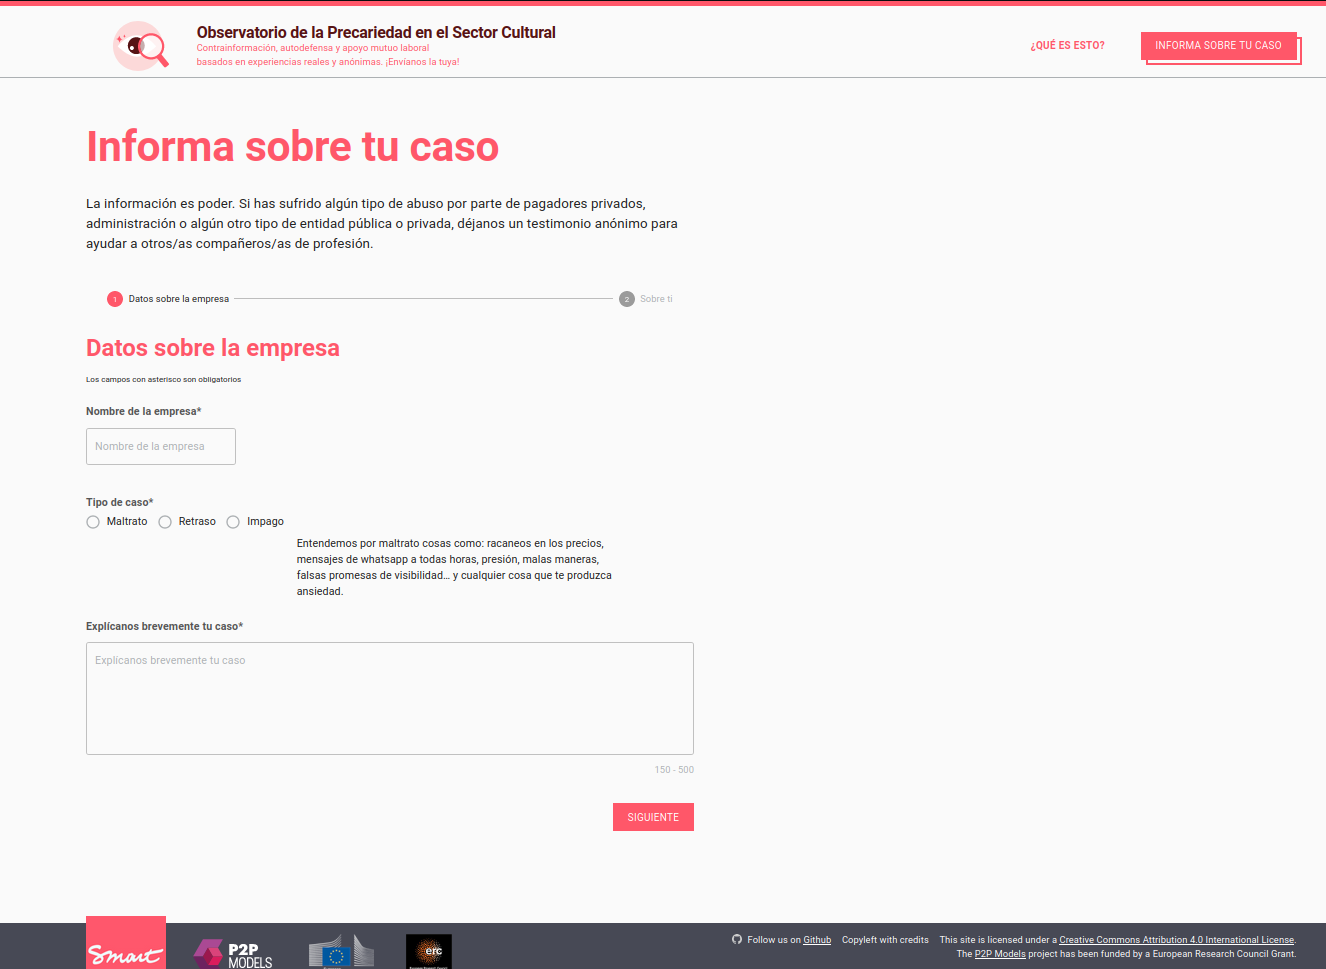This screenshot has width=1326, height=969.
Task: Select the Maltrato radio button
Action: [93, 521]
